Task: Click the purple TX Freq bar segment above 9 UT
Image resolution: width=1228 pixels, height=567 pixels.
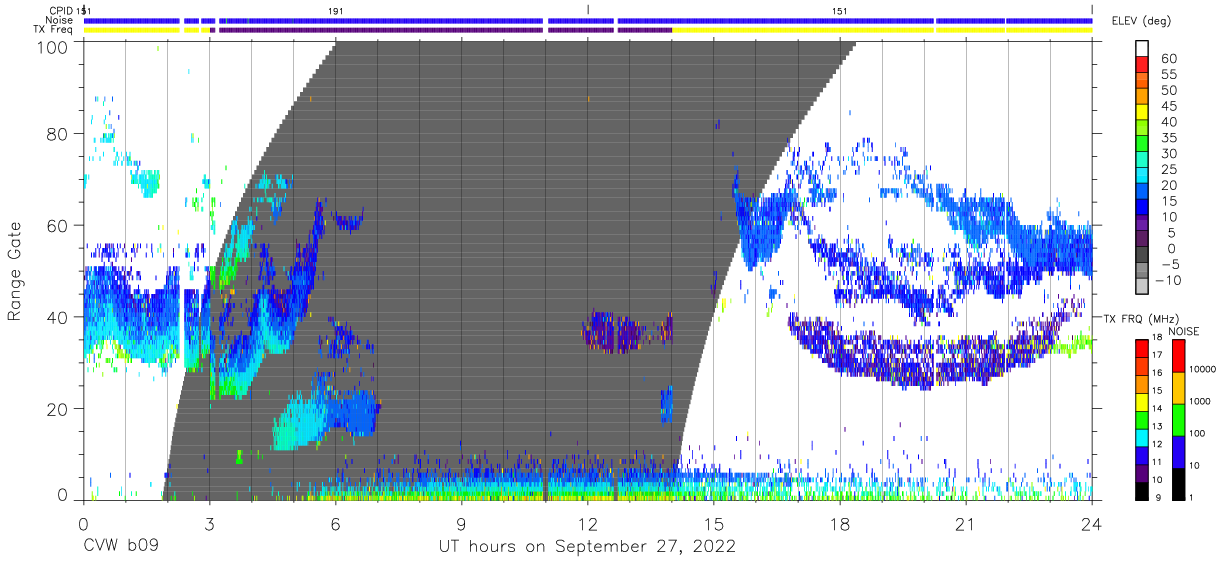Action: pyautogui.click(x=380, y=30)
